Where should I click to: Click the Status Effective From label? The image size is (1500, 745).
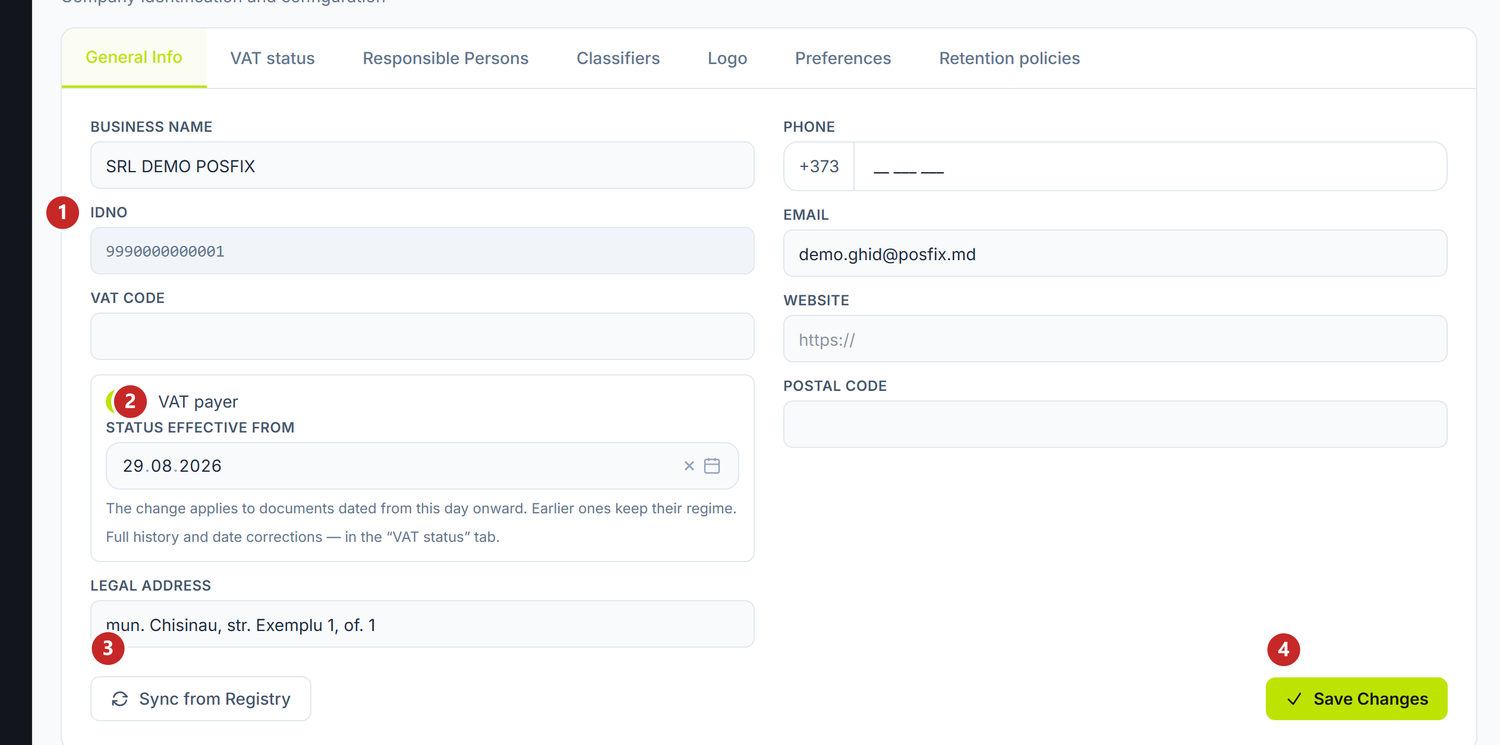pyautogui.click(x=200, y=428)
